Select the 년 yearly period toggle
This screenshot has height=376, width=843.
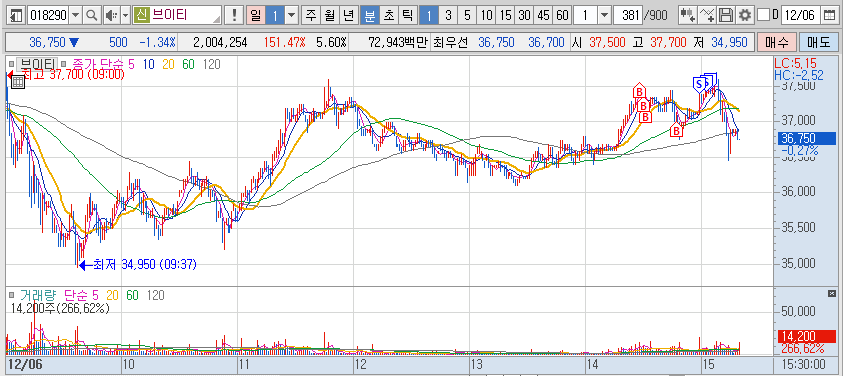pyautogui.click(x=348, y=15)
